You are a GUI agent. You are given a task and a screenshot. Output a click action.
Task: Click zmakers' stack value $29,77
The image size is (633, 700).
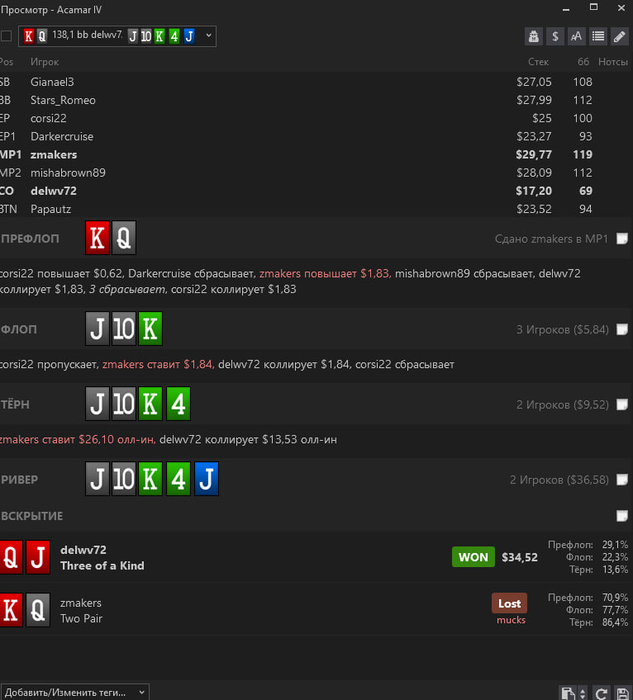(x=534, y=154)
